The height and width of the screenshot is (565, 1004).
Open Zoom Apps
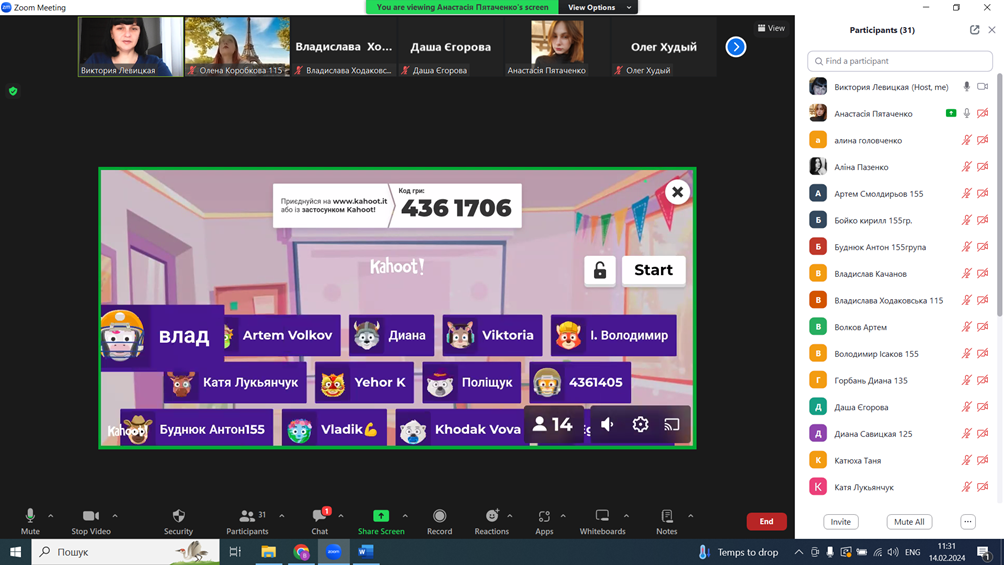click(x=544, y=521)
